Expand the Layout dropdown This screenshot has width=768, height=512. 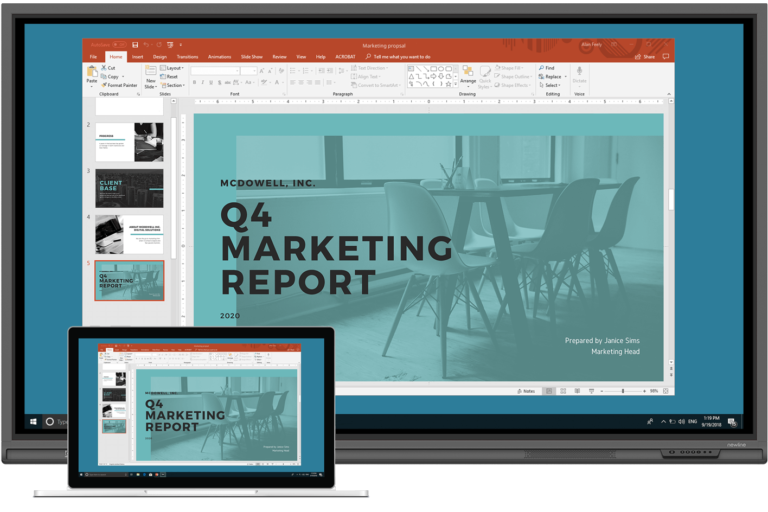[174, 68]
